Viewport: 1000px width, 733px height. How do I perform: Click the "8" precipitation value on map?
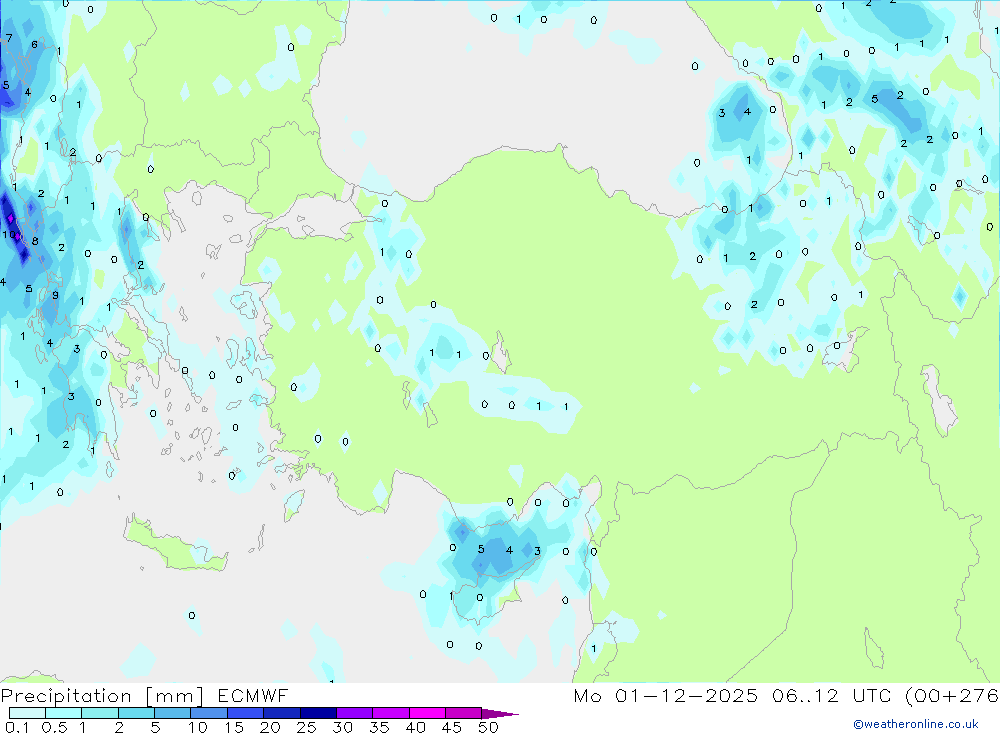pyautogui.click(x=35, y=241)
